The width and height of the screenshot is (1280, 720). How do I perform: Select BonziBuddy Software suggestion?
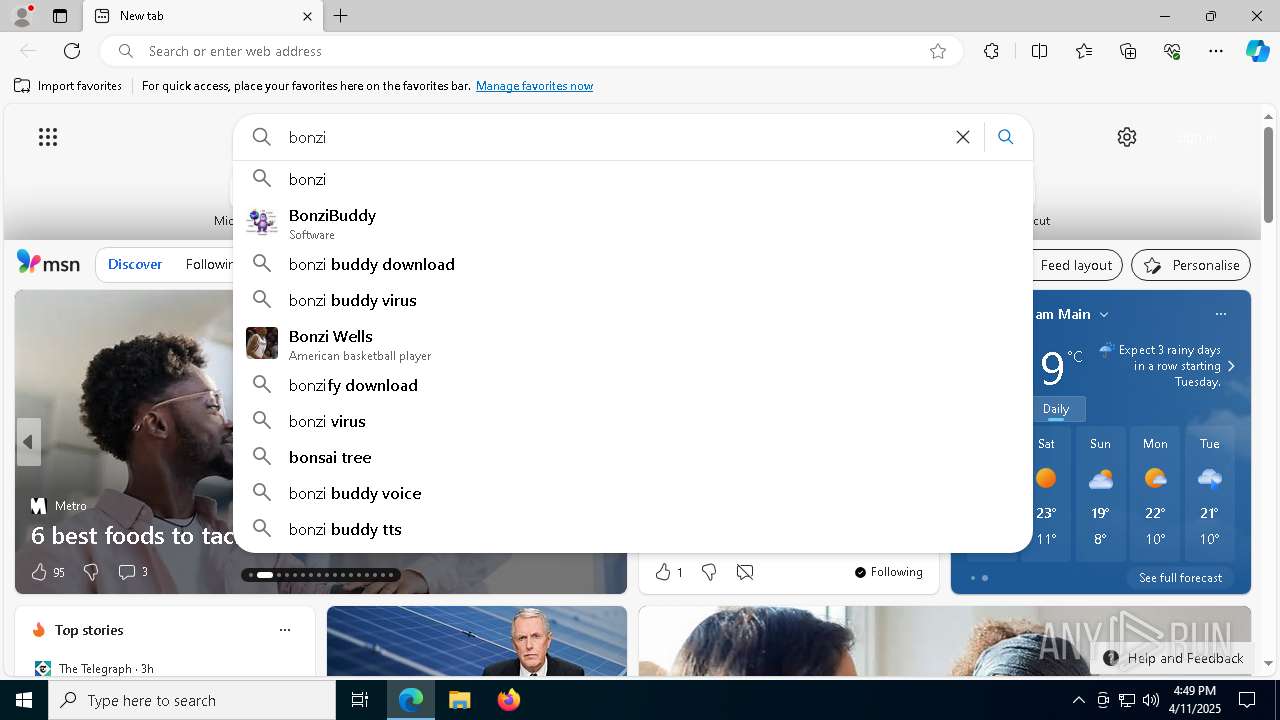tap(633, 222)
